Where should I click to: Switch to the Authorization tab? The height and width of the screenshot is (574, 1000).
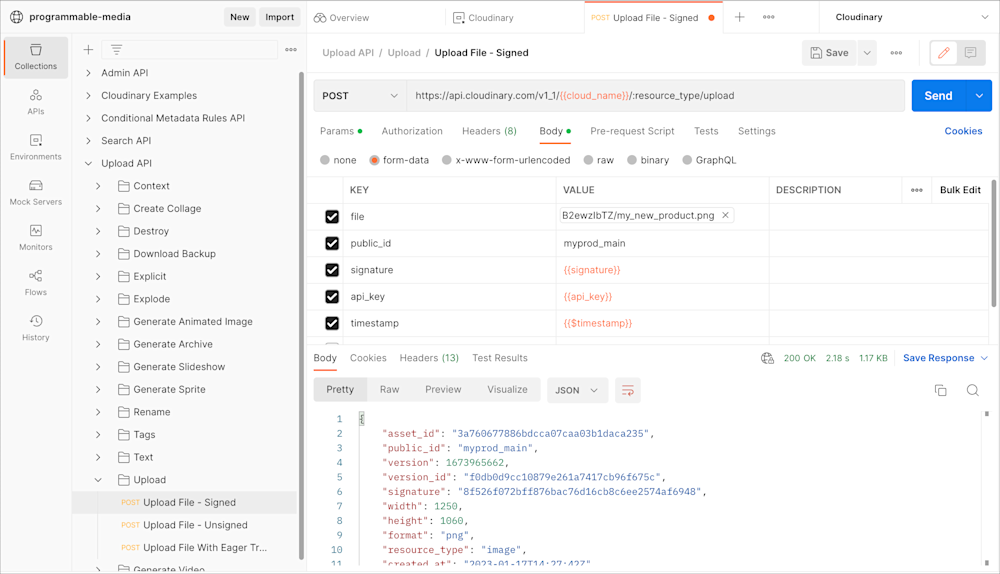(412, 131)
